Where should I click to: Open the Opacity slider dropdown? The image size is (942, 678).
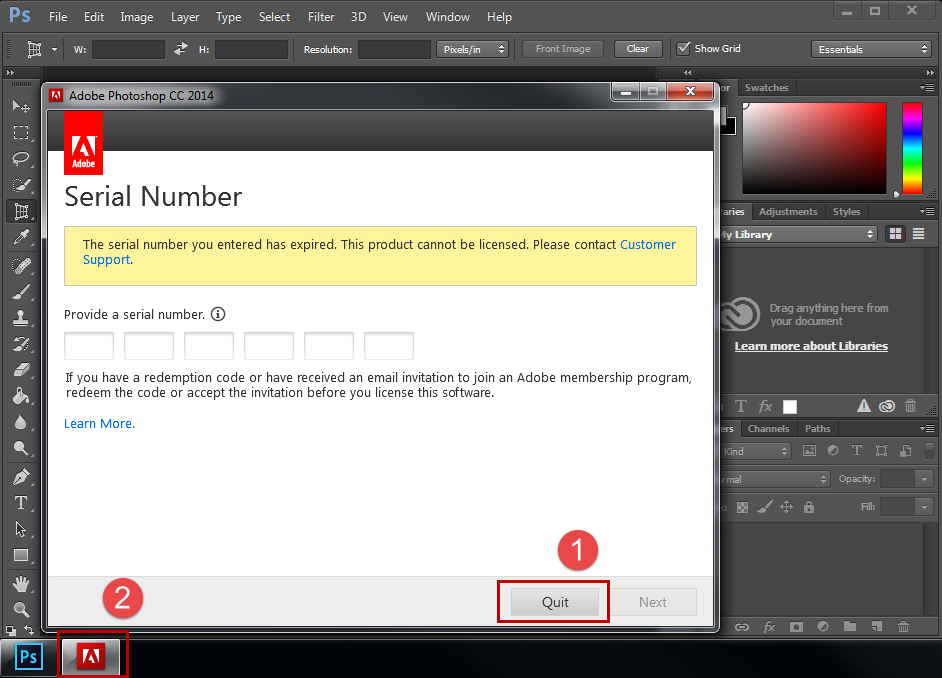[925, 479]
